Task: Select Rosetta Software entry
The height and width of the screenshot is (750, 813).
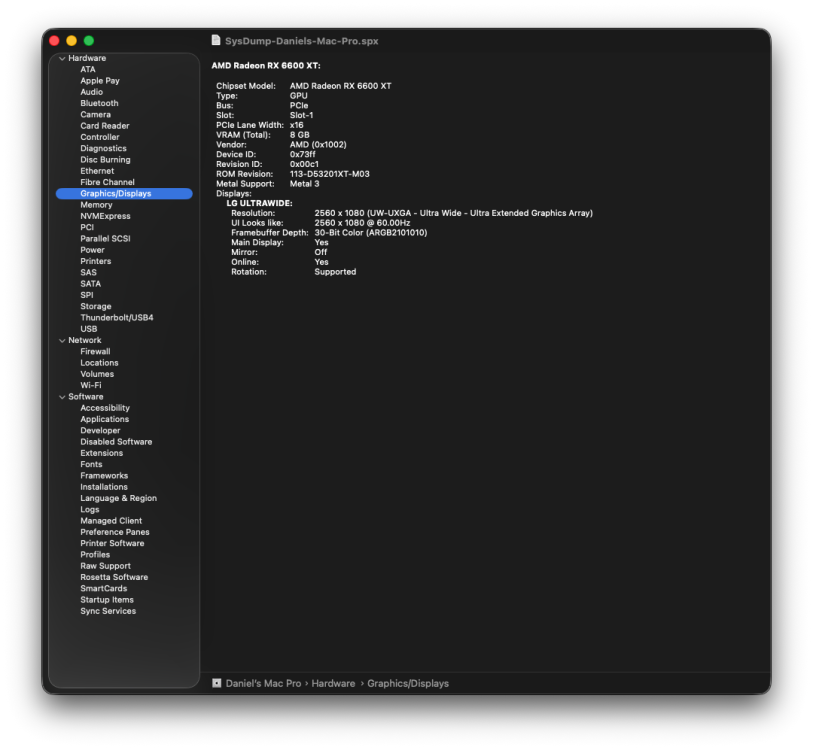Action: 114,577
